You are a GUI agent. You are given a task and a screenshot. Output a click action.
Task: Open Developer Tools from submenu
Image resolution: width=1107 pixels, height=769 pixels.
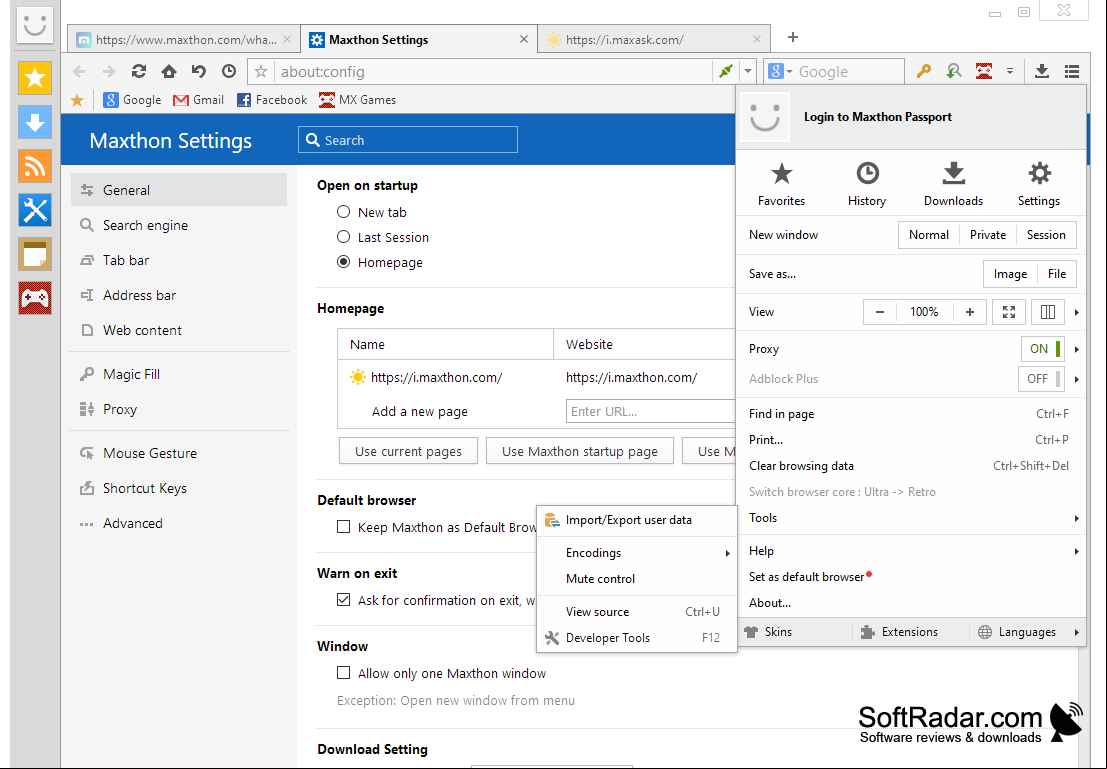637,638
